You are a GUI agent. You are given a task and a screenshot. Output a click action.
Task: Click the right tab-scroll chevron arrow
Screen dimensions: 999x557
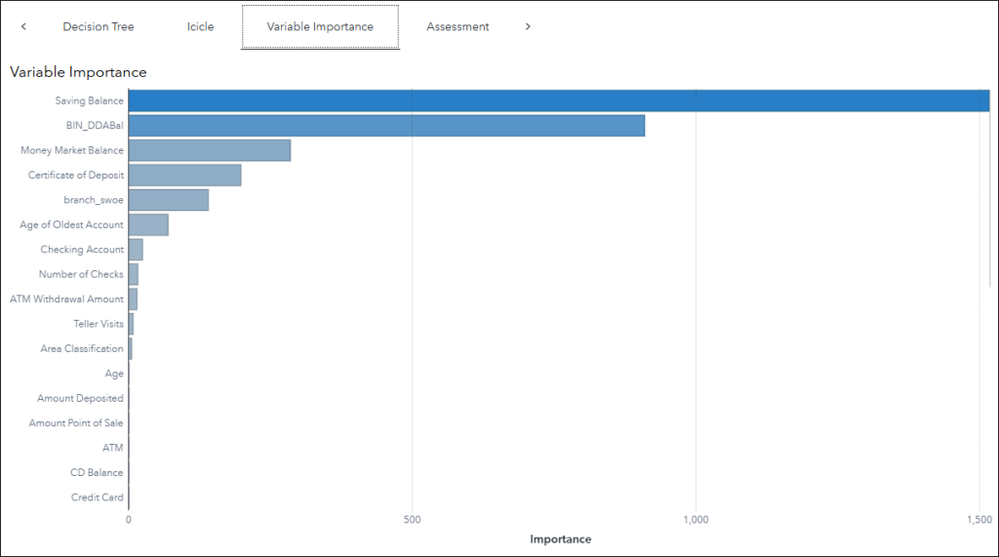point(528,27)
